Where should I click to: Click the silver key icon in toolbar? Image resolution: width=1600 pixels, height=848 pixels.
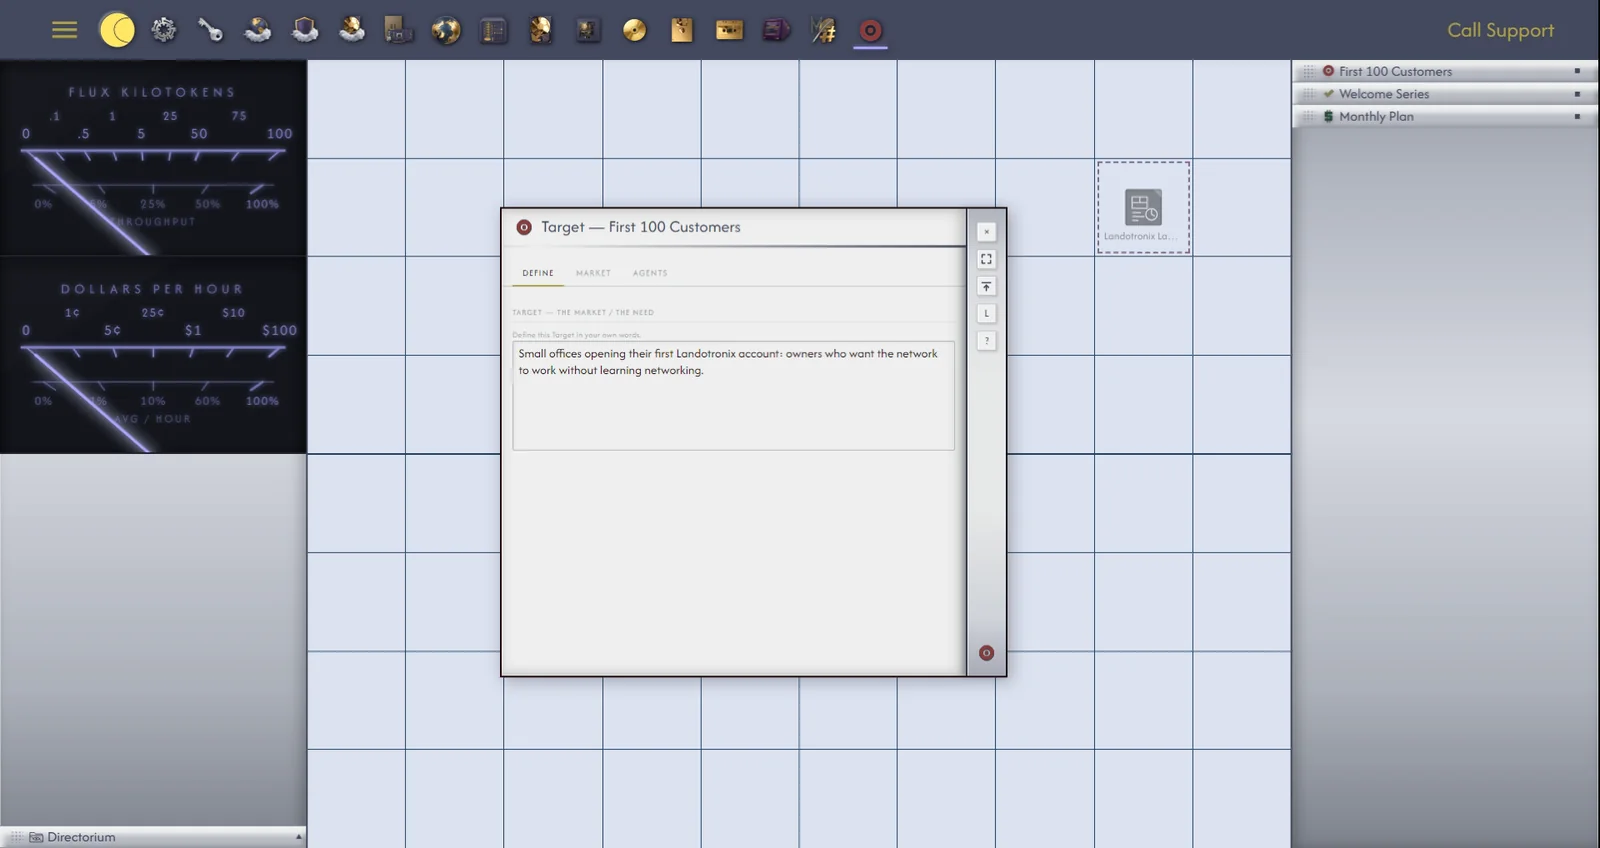[x=210, y=30]
